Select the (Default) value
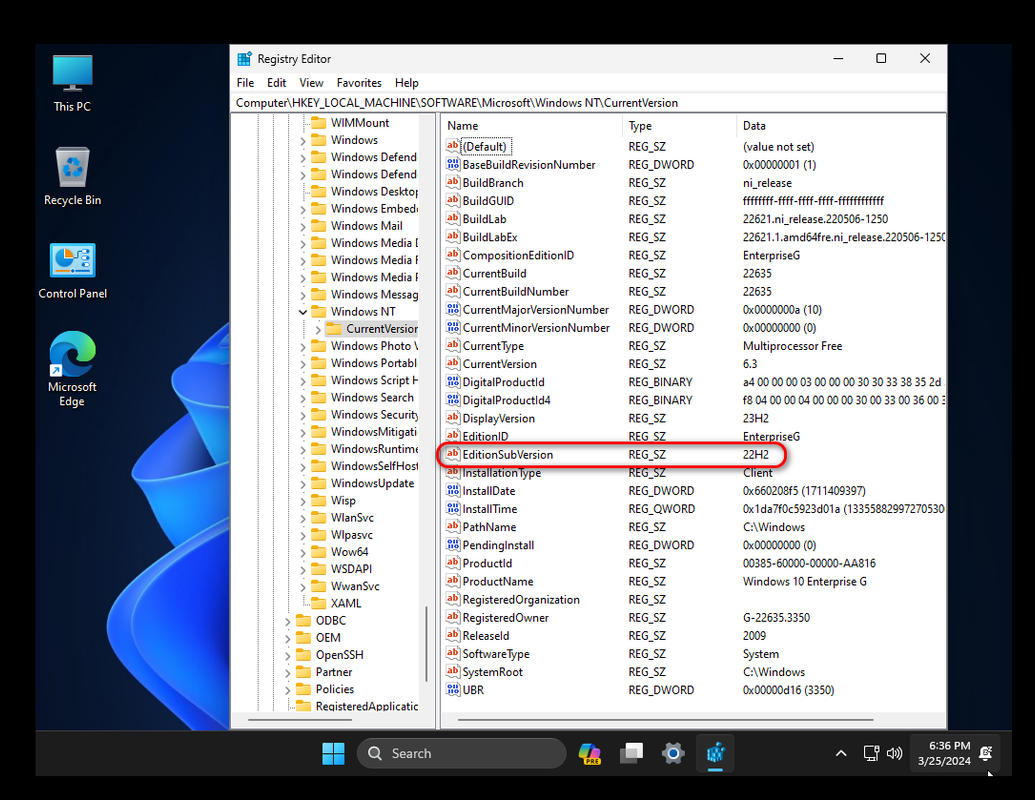The height and width of the screenshot is (800, 1035). pyautogui.click(x=484, y=147)
